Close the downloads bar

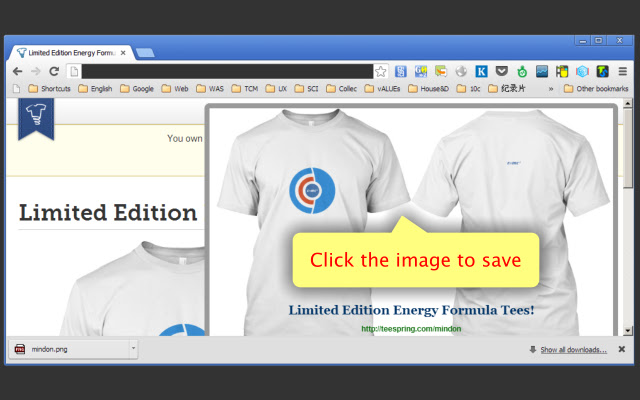(x=622, y=349)
